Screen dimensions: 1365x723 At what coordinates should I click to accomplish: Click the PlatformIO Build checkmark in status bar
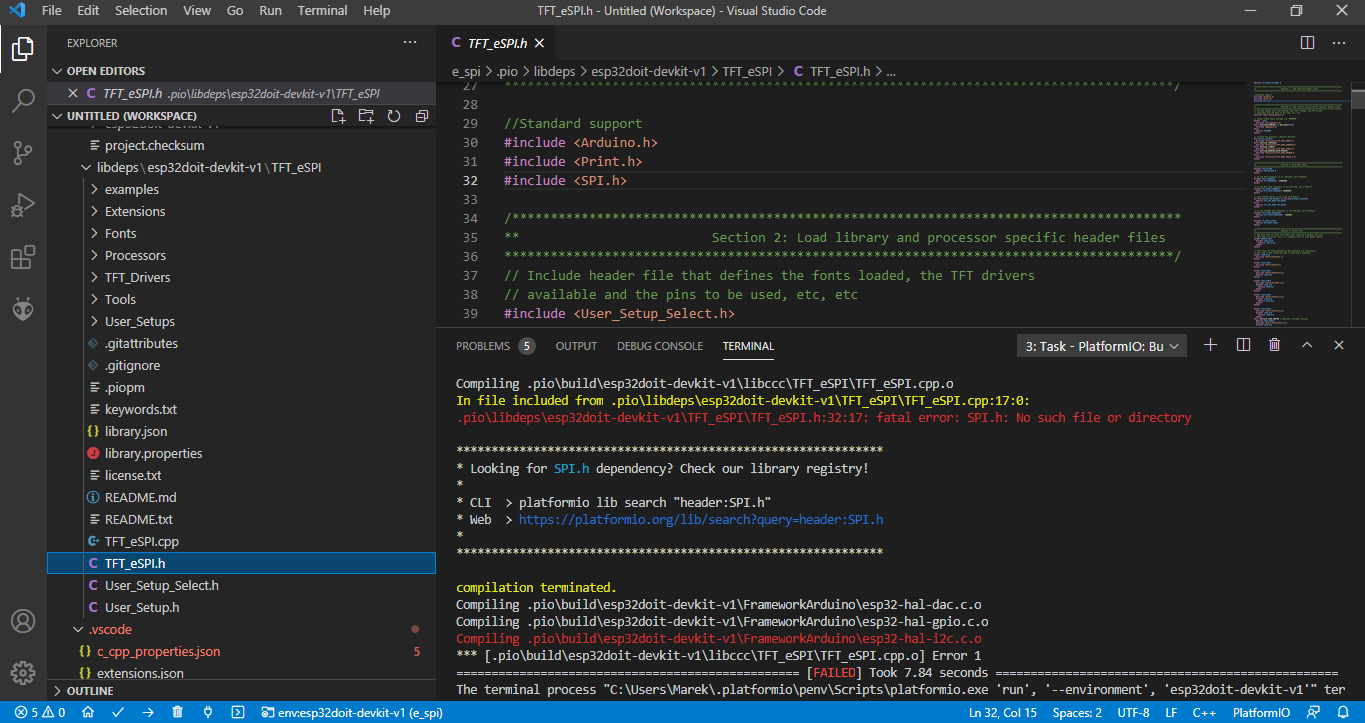coord(118,712)
